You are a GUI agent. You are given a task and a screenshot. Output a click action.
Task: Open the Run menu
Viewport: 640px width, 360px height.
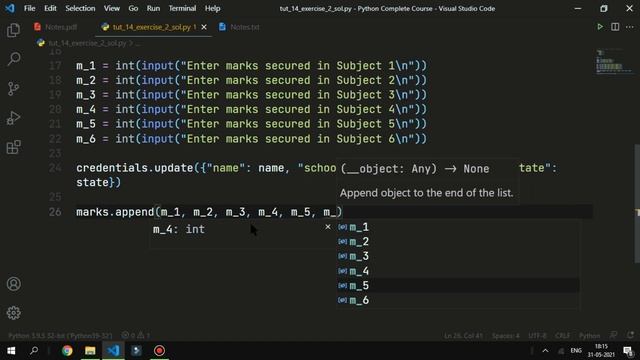[x=153, y=8]
